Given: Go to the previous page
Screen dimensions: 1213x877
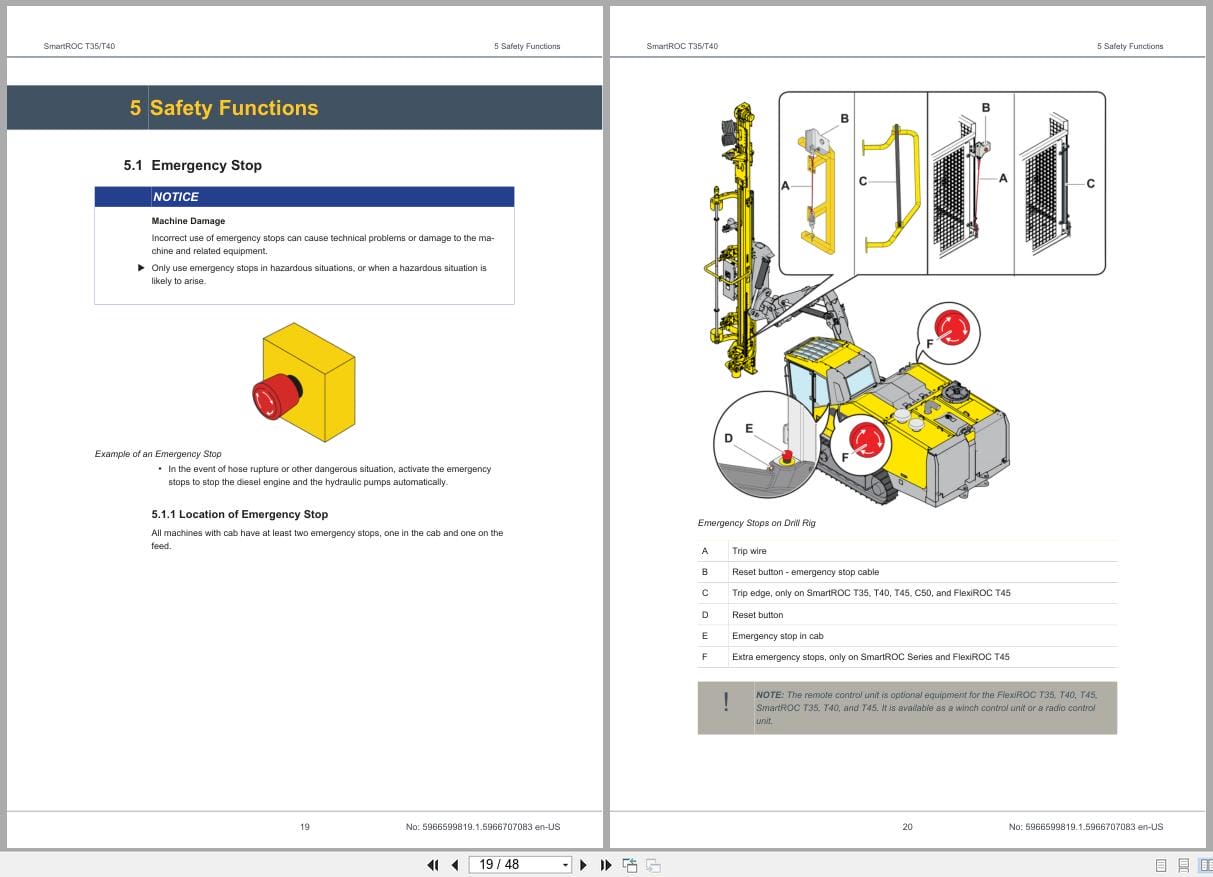Looking at the screenshot, I should (454, 865).
